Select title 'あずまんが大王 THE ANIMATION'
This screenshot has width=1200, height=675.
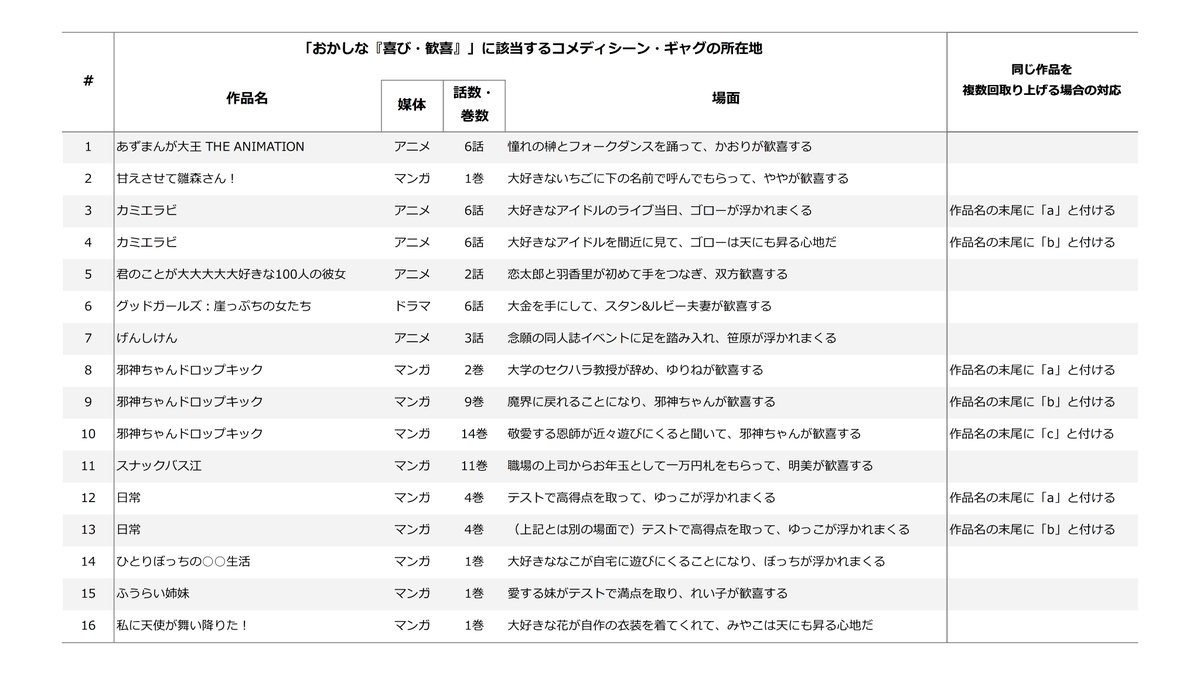(x=211, y=147)
